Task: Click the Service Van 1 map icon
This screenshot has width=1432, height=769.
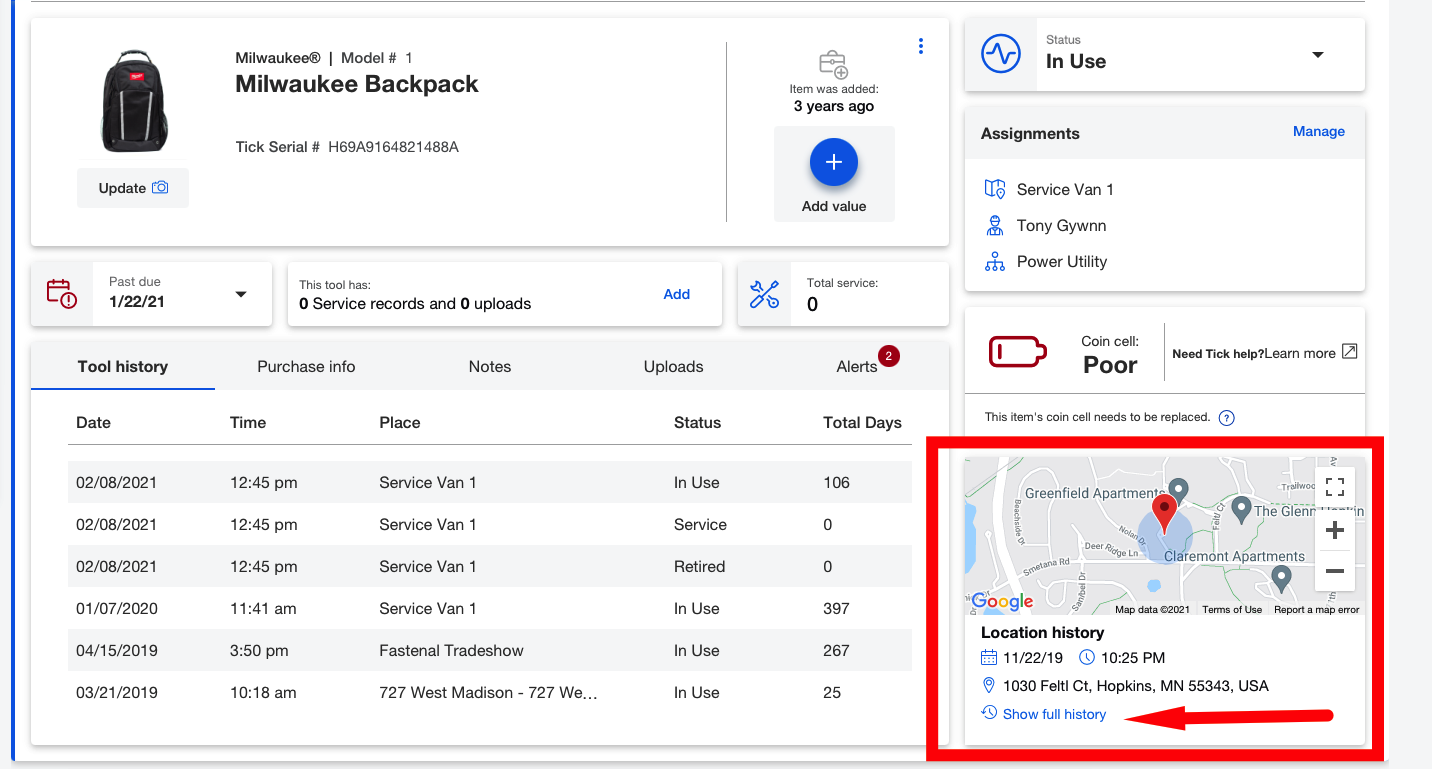Action: coord(994,189)
